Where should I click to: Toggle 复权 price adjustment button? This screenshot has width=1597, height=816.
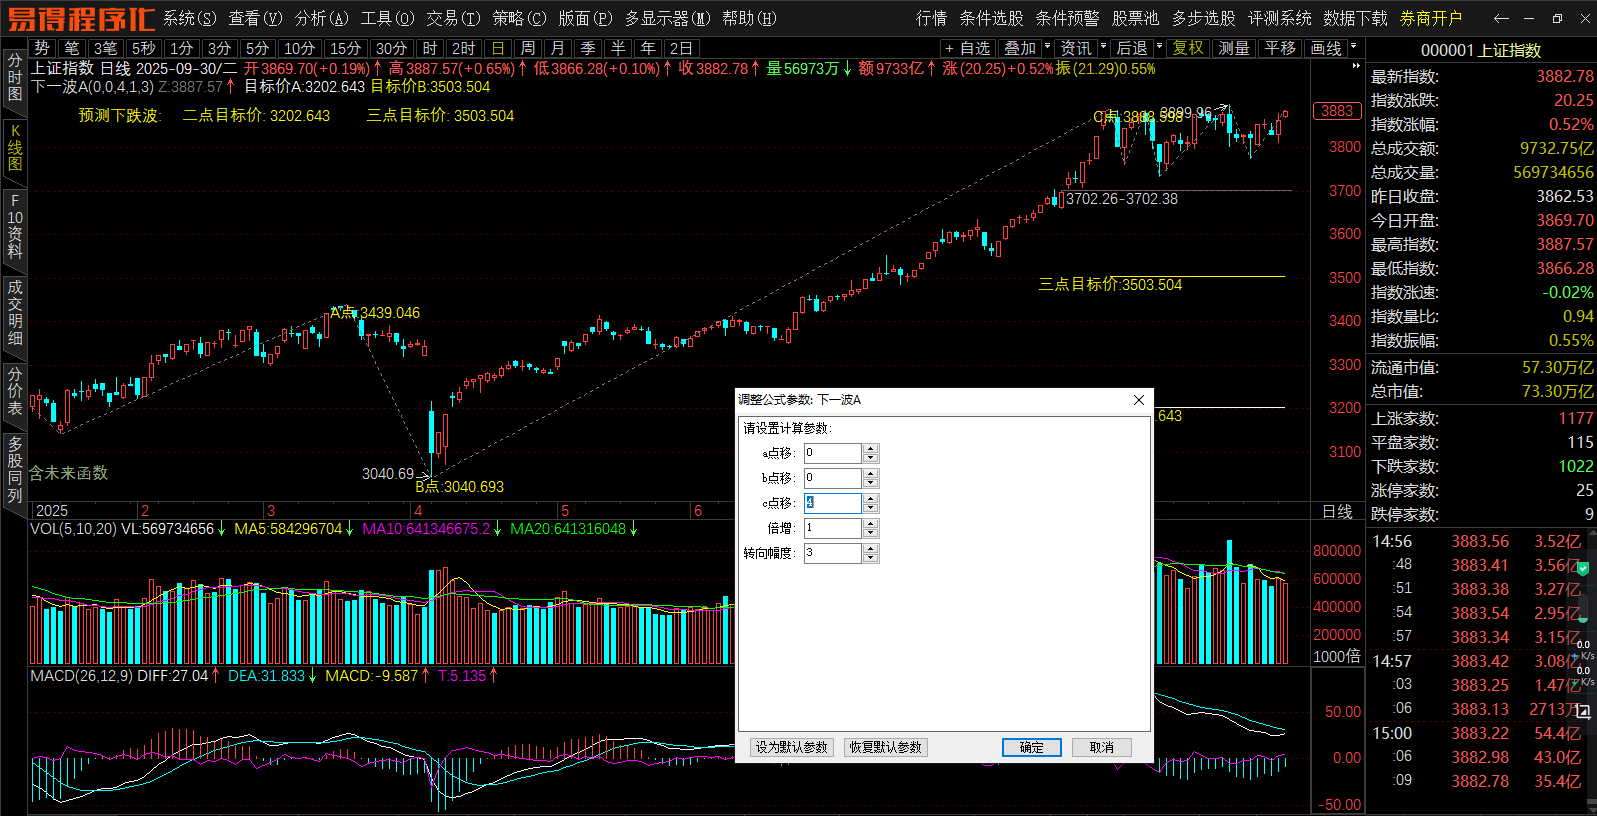pos(1188,48)
